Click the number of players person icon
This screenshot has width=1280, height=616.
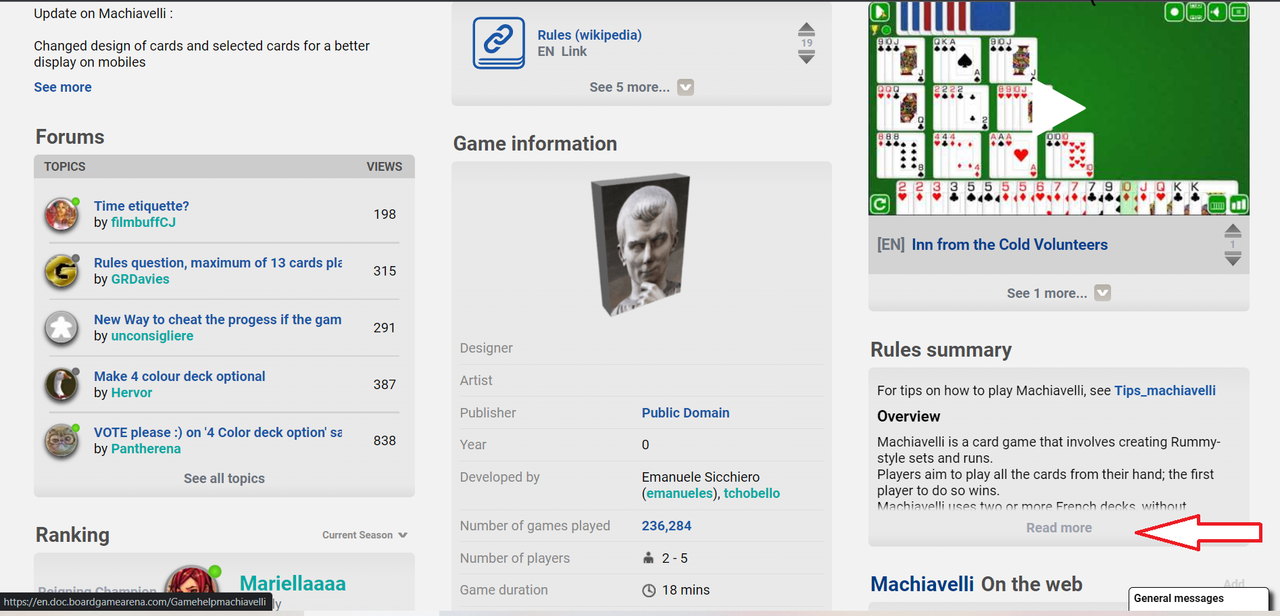pyautogui.click(x=649, y=558)
